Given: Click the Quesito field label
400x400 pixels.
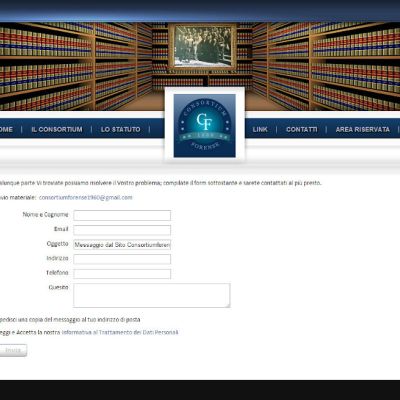Looking at the screenshot, I should pyautogui.click(x=58, y=287).
